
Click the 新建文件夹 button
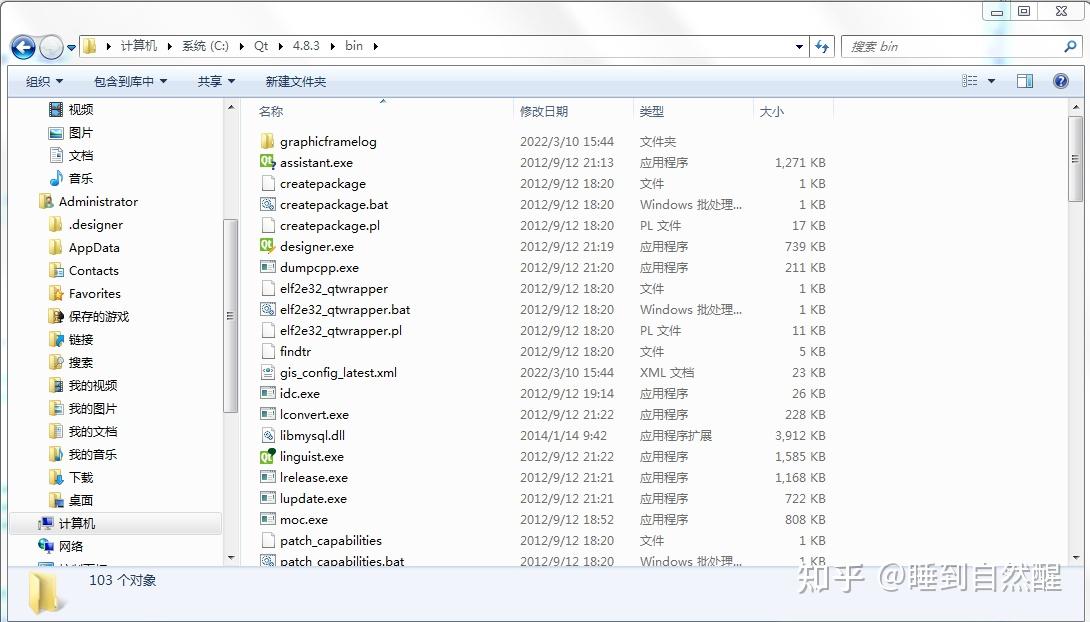pyautogui.click(x=295, y=81)
